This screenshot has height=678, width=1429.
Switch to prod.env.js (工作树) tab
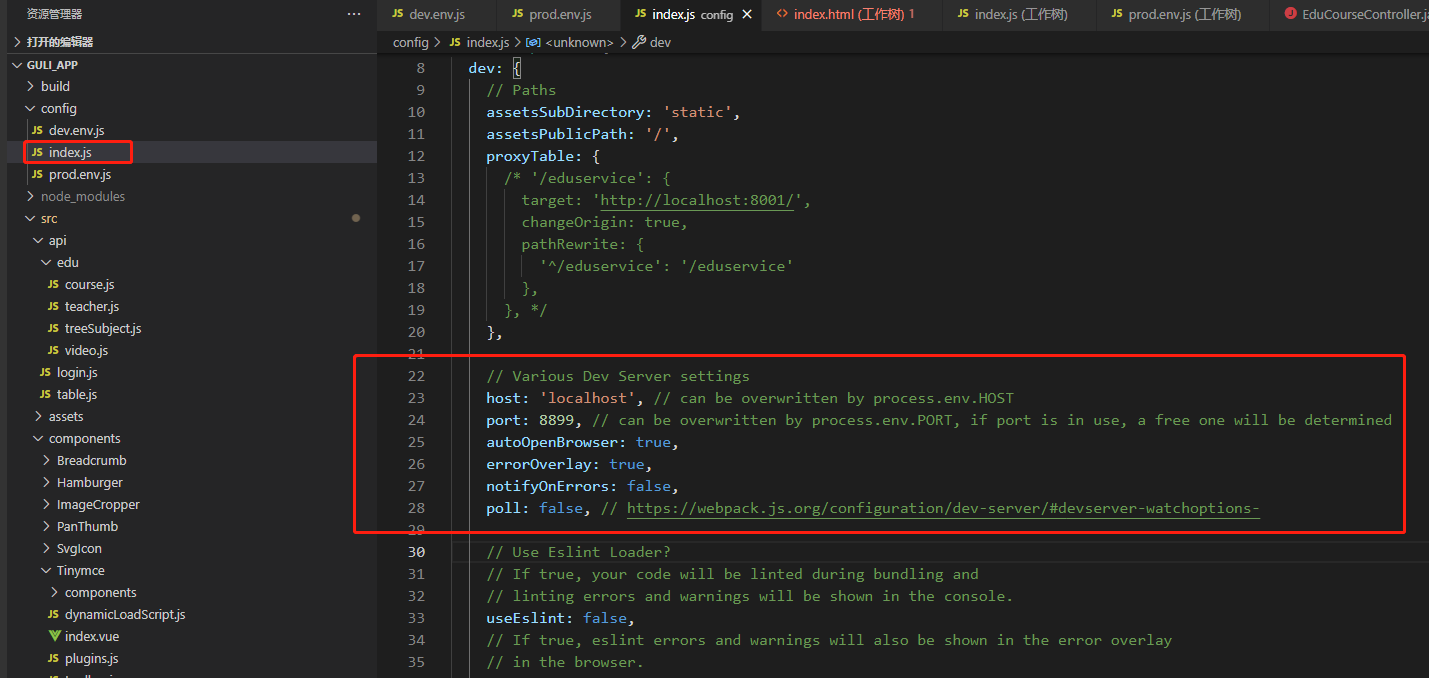coord(1184,14)
